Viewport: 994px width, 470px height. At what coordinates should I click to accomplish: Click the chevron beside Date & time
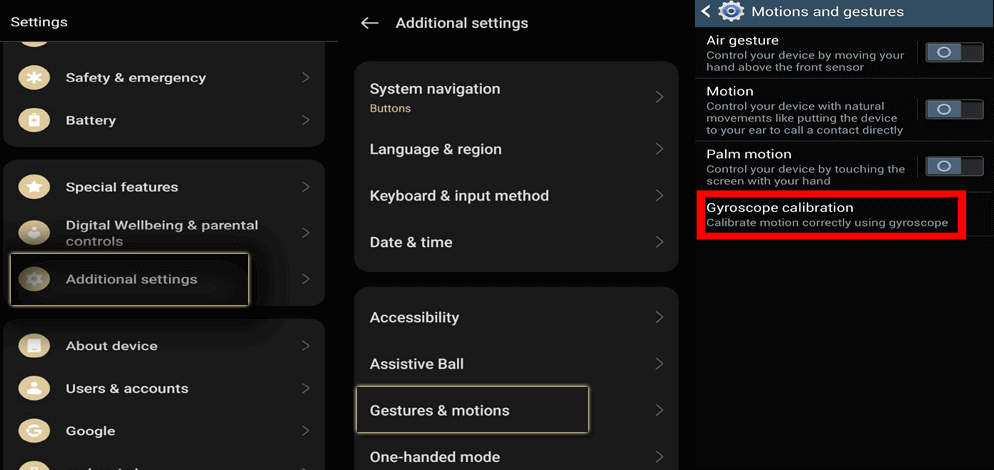[659, 242]
